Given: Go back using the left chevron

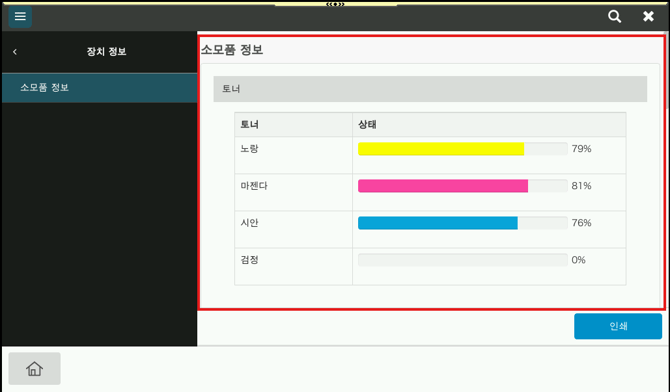Looking at the screenshot, I should [x=15, y=52].
